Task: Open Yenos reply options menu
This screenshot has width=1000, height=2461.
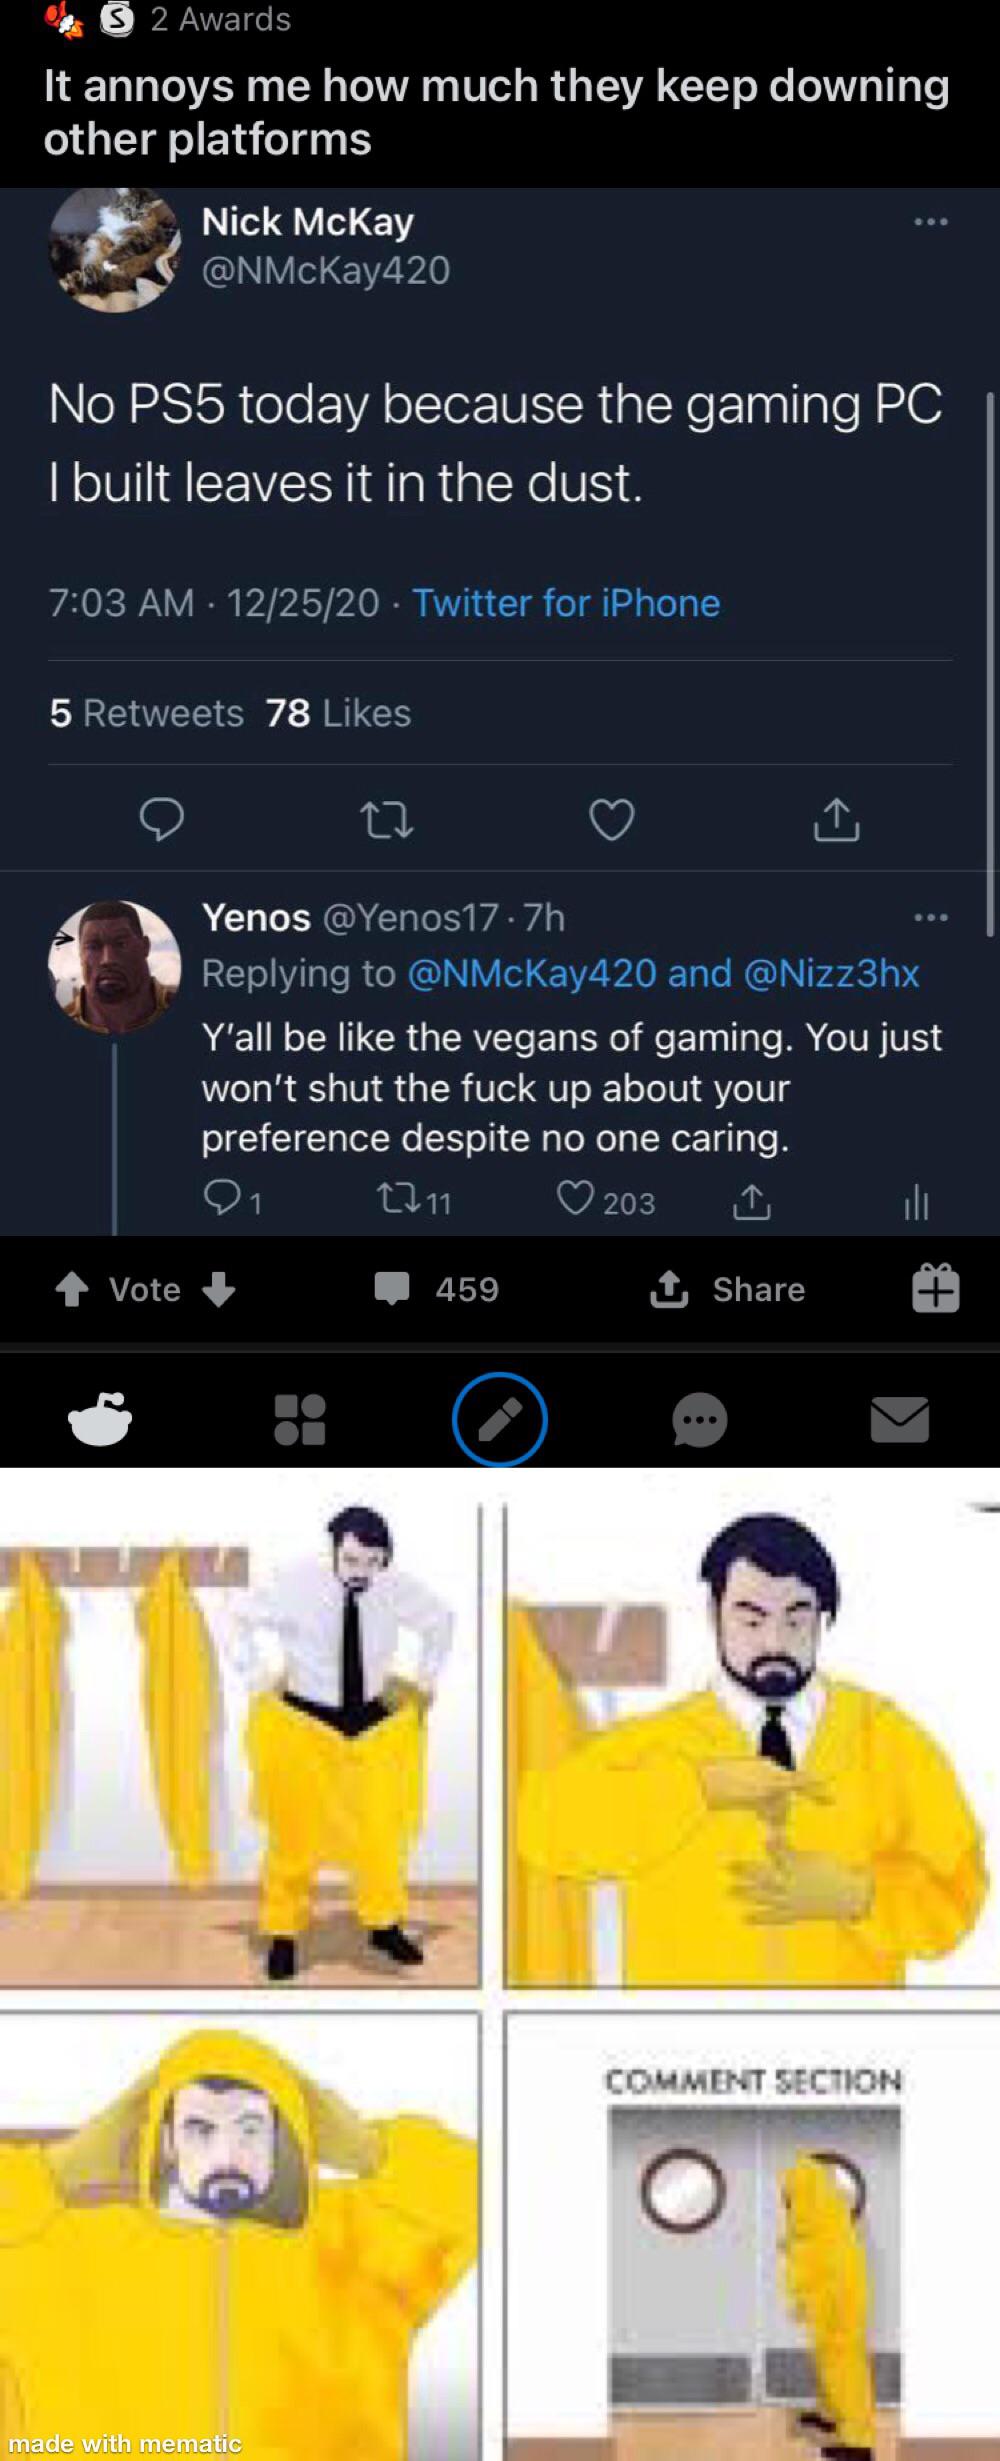Action: [930, 917]
